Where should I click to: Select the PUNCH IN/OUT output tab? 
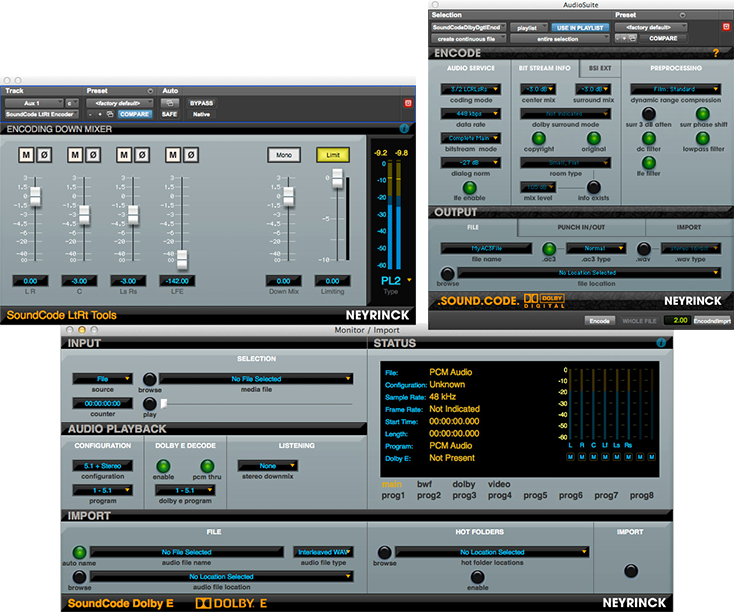pos(581,227)
